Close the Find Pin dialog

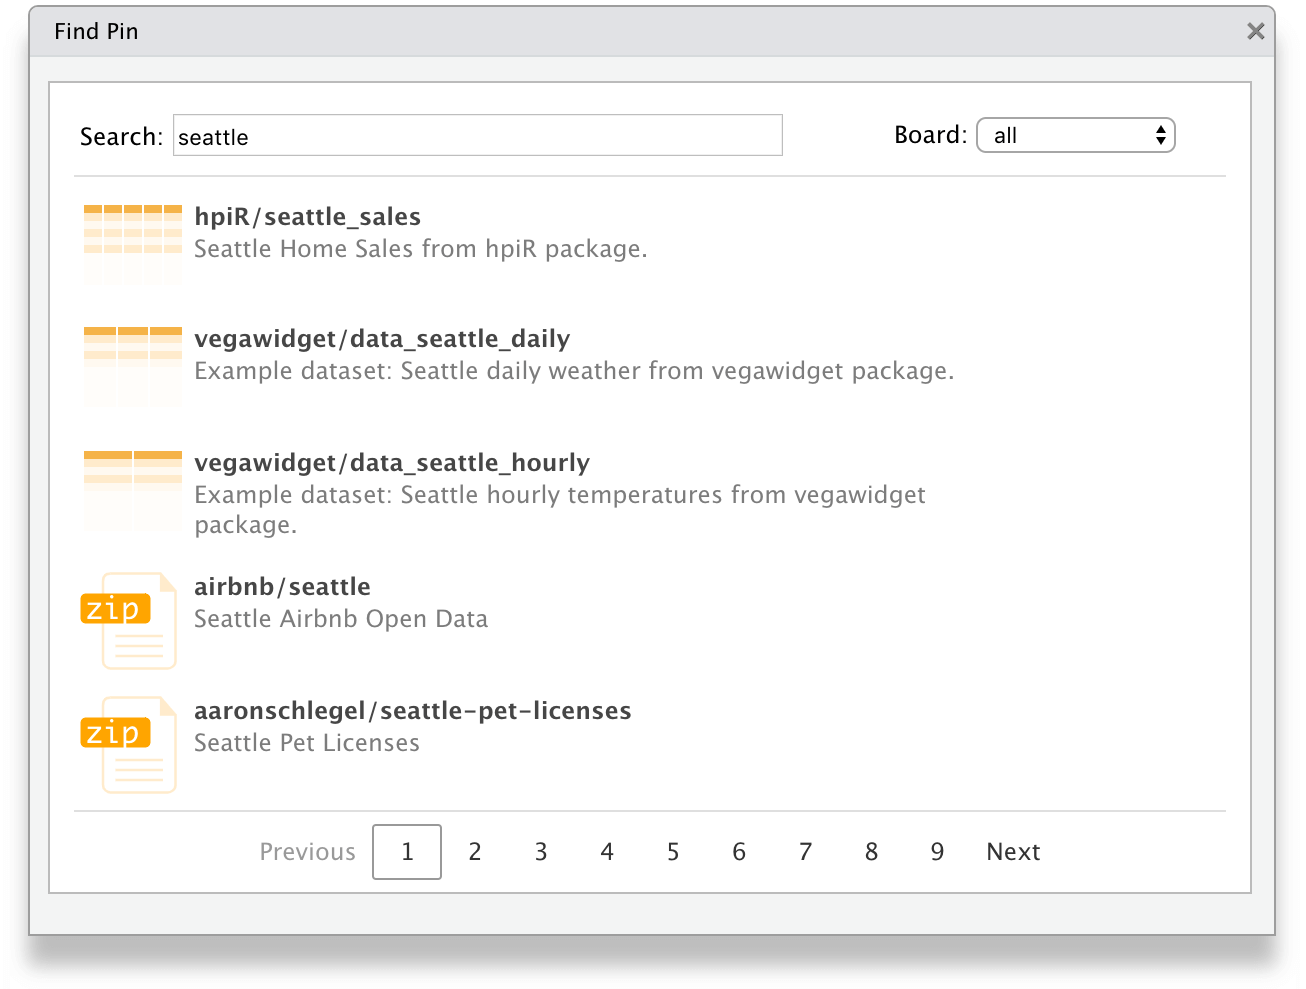[x=1255, y=31]
